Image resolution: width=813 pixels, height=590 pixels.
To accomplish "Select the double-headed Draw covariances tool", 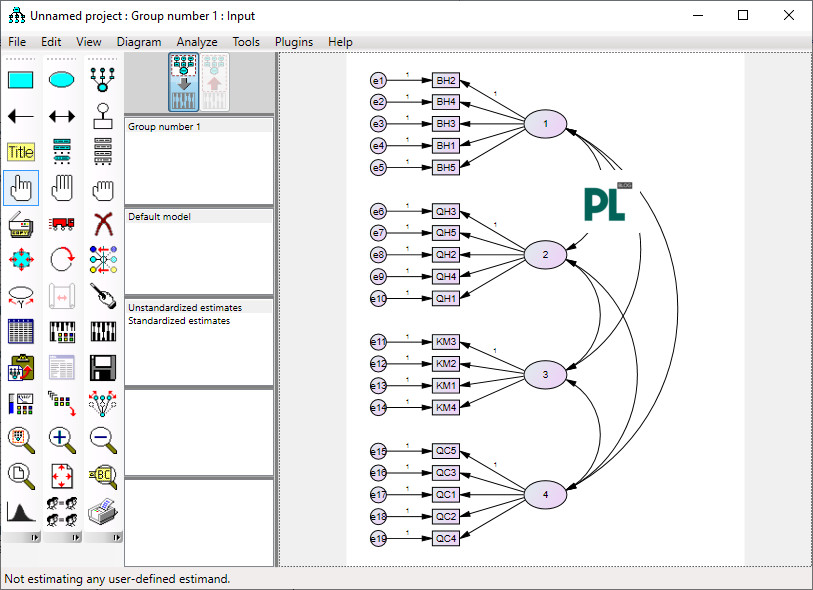I will pos(61,116).
